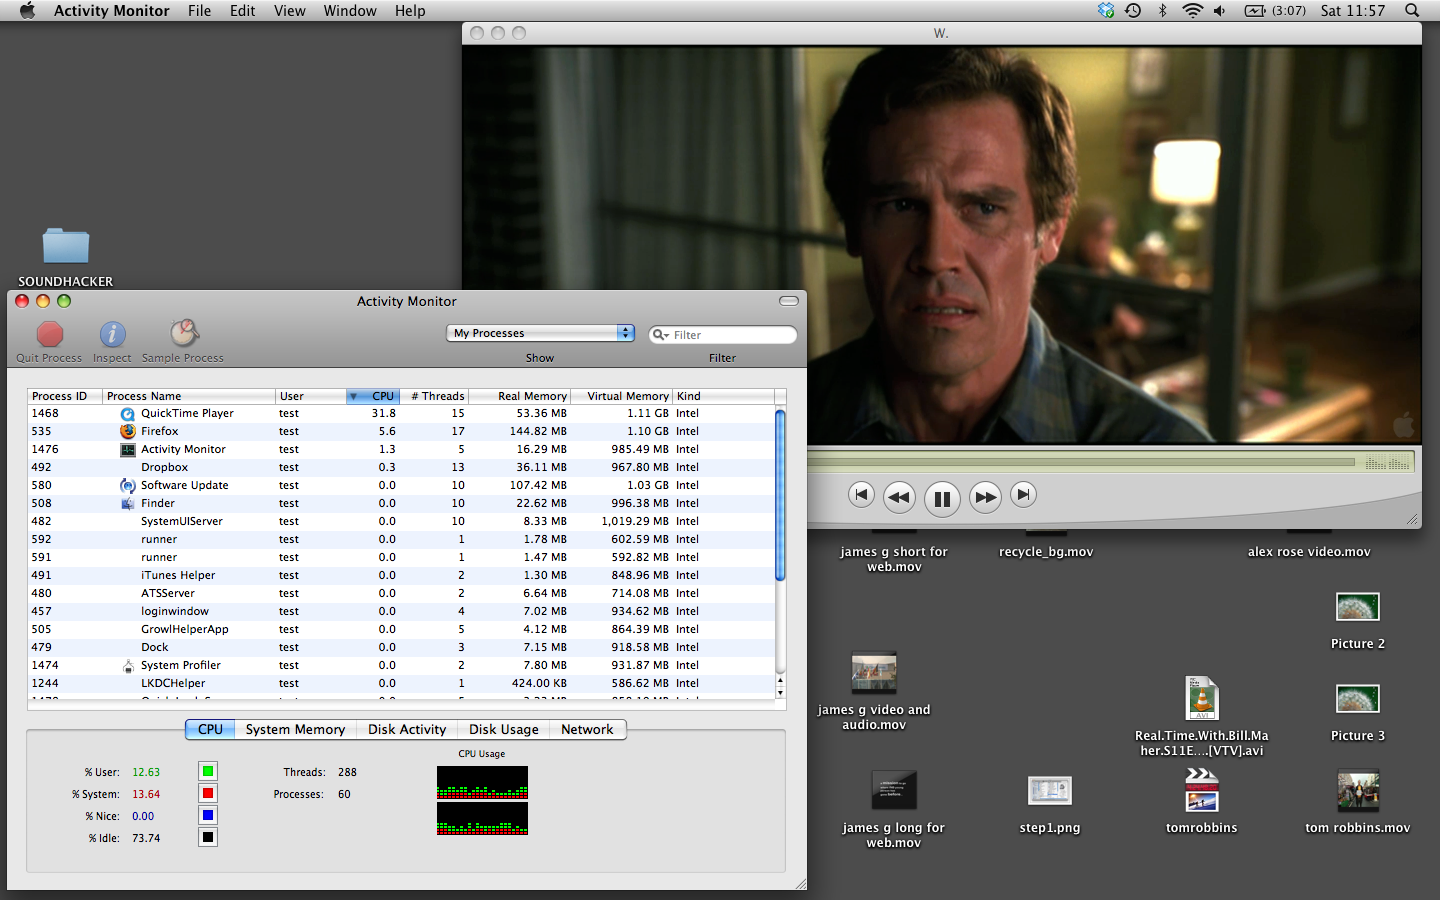Skip to the end of the movie
The width and height of the screenshot is (1440, 900).
(x=1023, y=494)
